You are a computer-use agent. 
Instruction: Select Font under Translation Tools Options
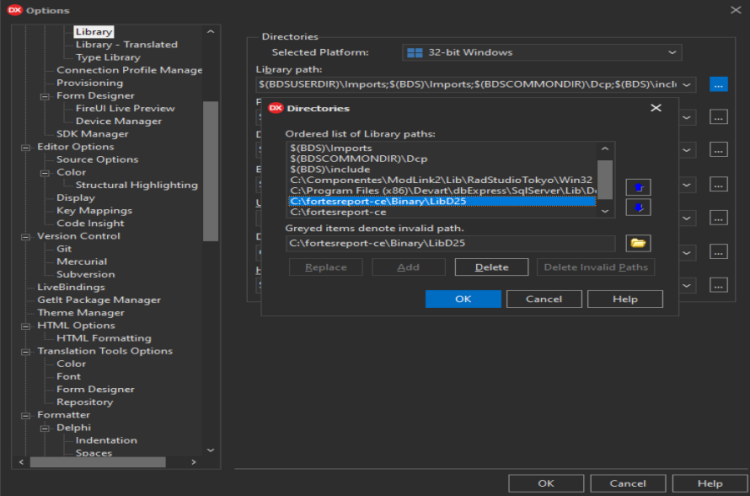[68, 376]
